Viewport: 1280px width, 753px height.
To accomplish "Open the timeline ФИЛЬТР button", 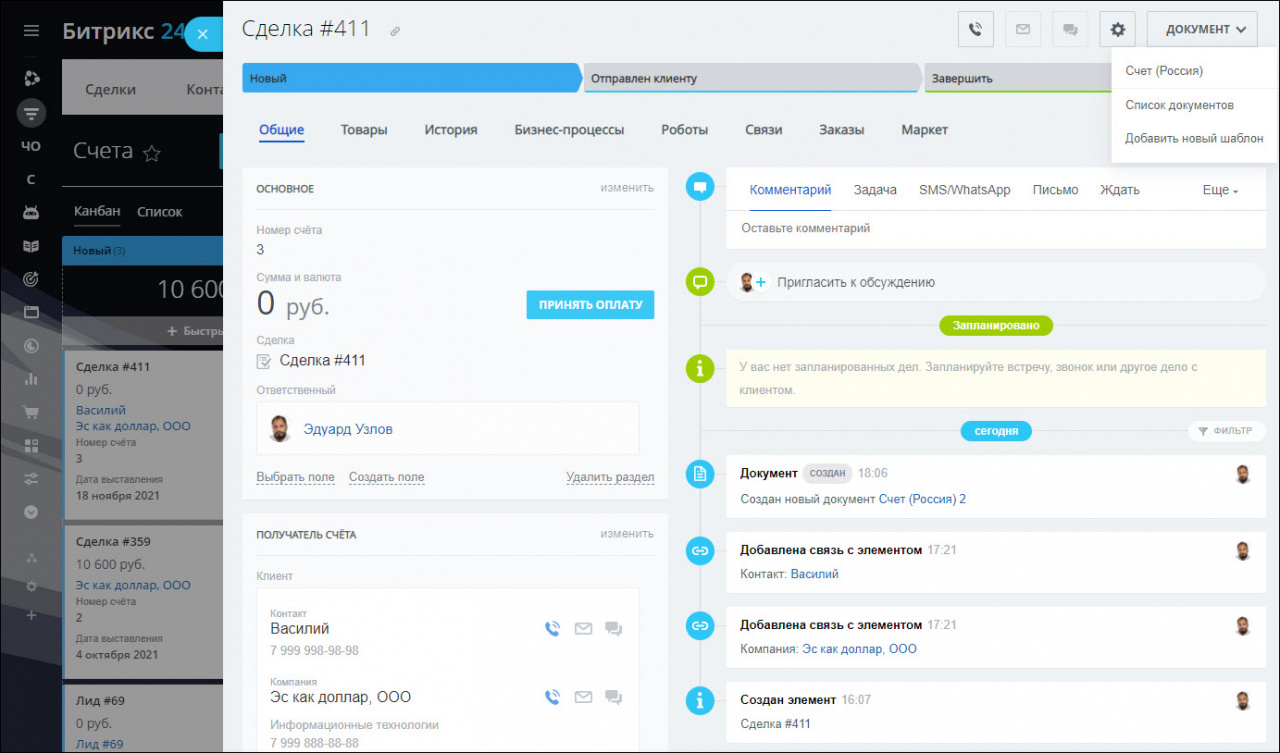I will coord(1227,431).
